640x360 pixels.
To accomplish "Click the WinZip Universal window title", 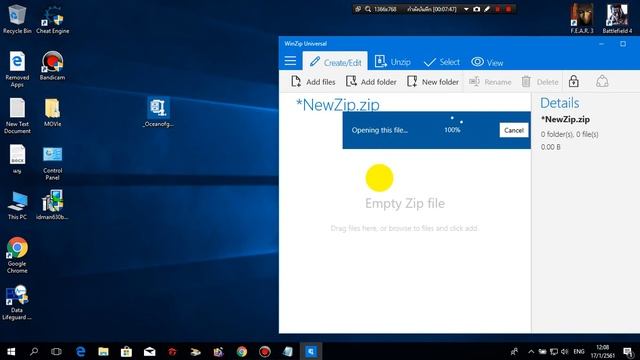I will pos(305,44).
